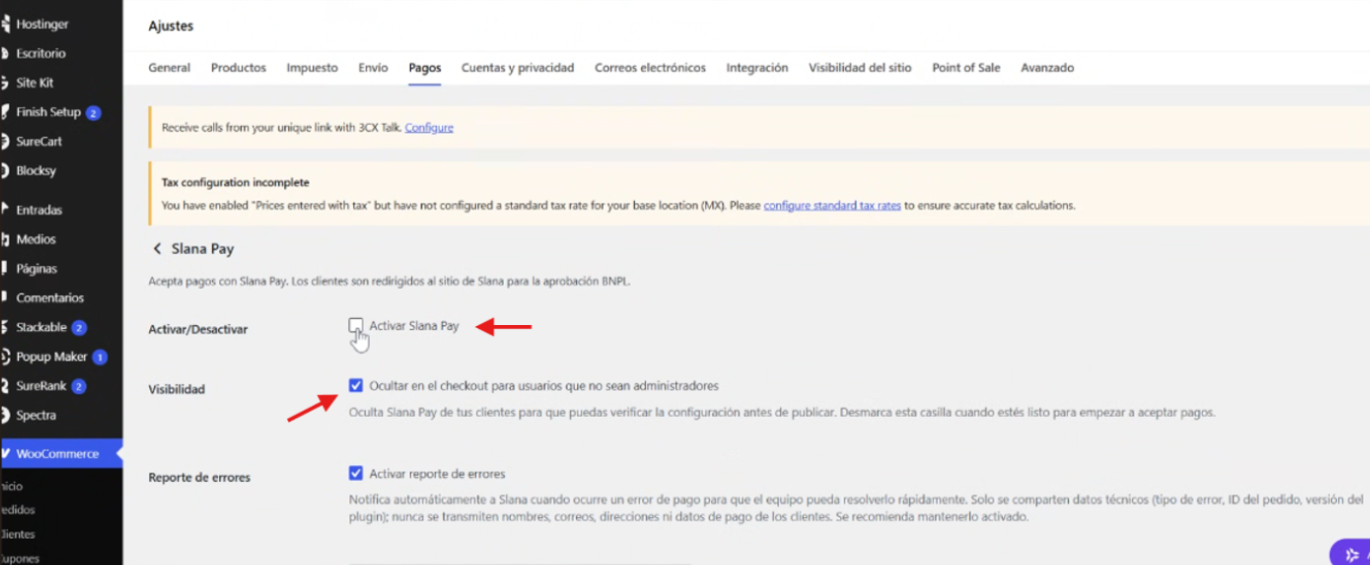
Task: Click Slana Pay section heading
Action: pyautogui.click(x=202, y=249)
